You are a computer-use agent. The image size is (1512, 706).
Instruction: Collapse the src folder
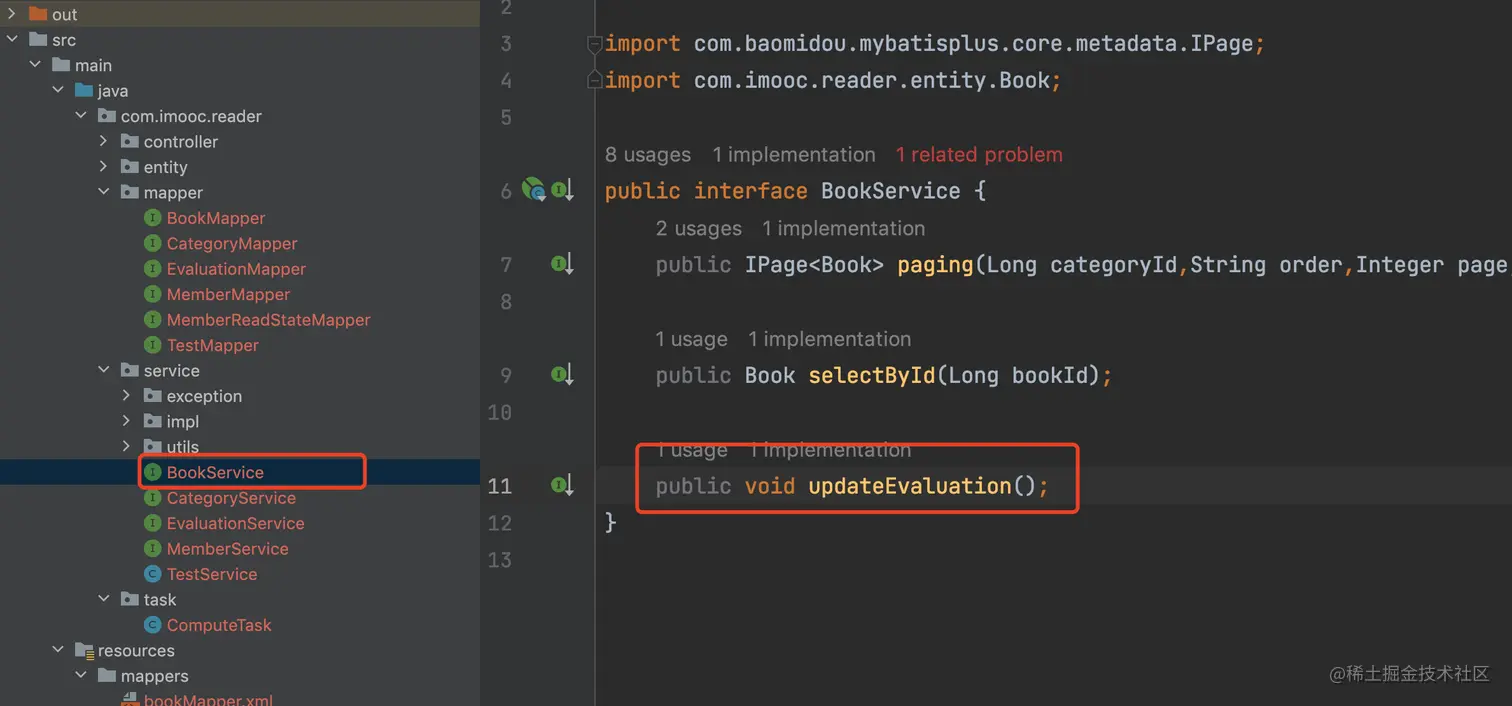click(12, 40)
